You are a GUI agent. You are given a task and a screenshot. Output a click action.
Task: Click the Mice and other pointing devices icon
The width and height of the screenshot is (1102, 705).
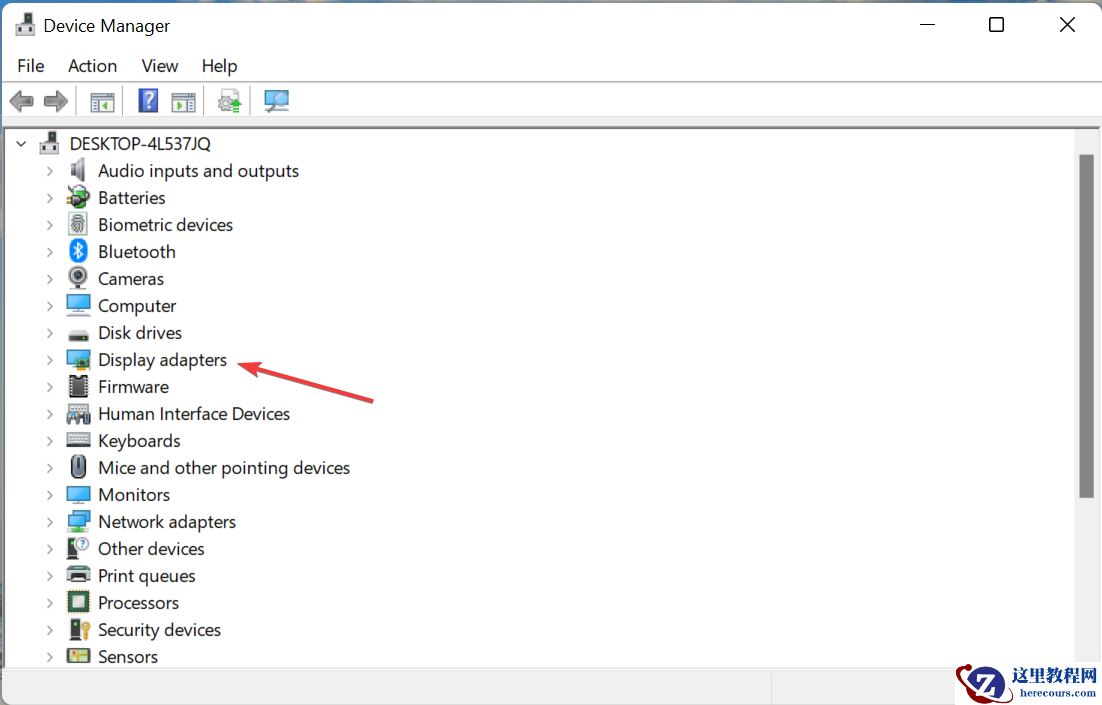pos(78,467)
